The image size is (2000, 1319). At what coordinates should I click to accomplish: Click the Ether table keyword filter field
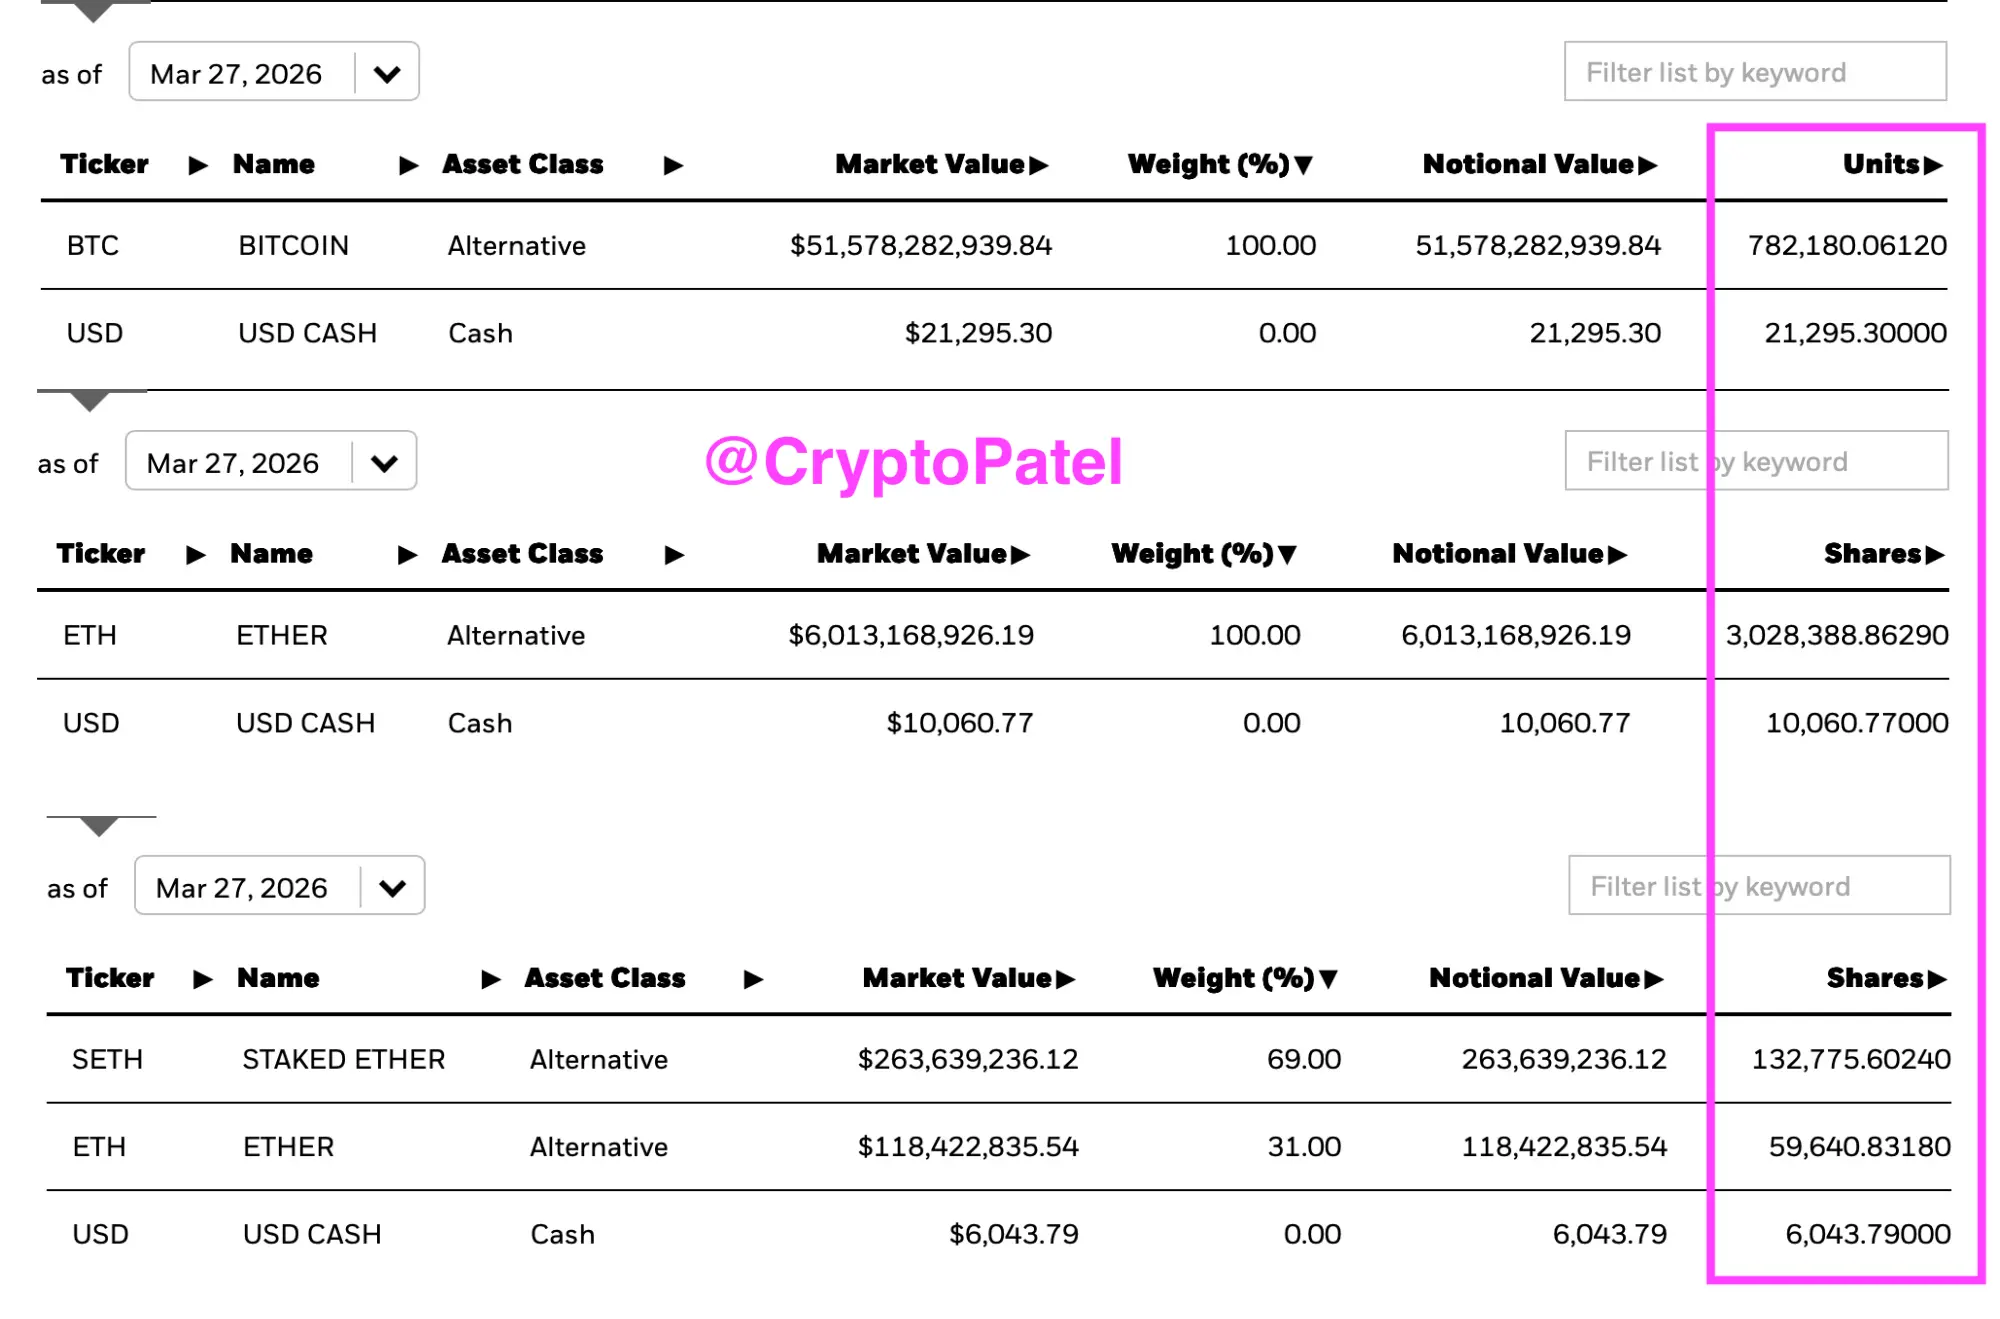1756,461
